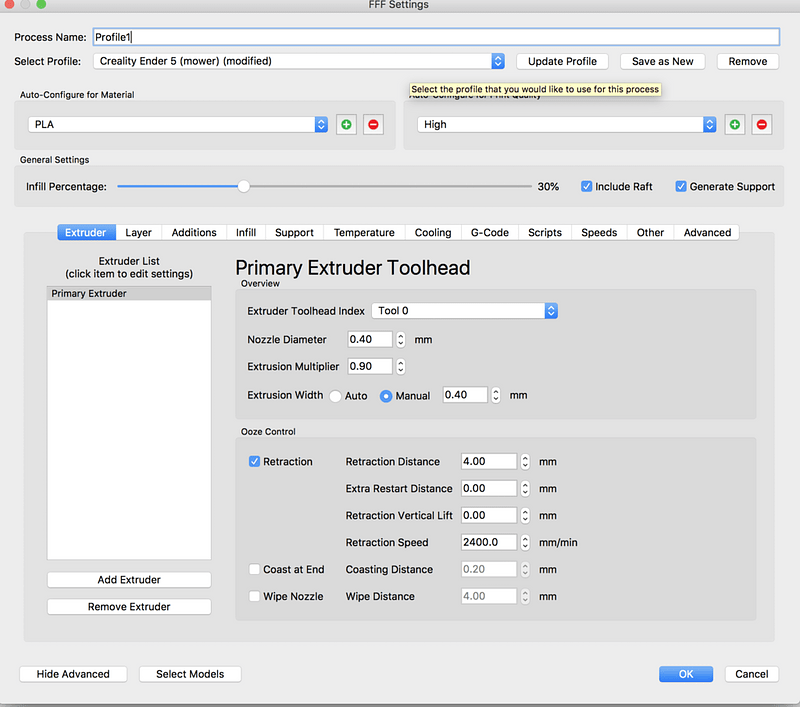Click Select Models button
Image resolution: width=800 pixels, height=707 pixels.
(x=190, y=674)
